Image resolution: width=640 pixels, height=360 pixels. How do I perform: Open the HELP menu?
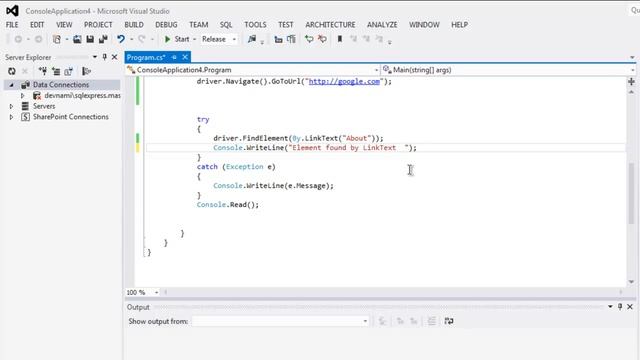[459, 25]
